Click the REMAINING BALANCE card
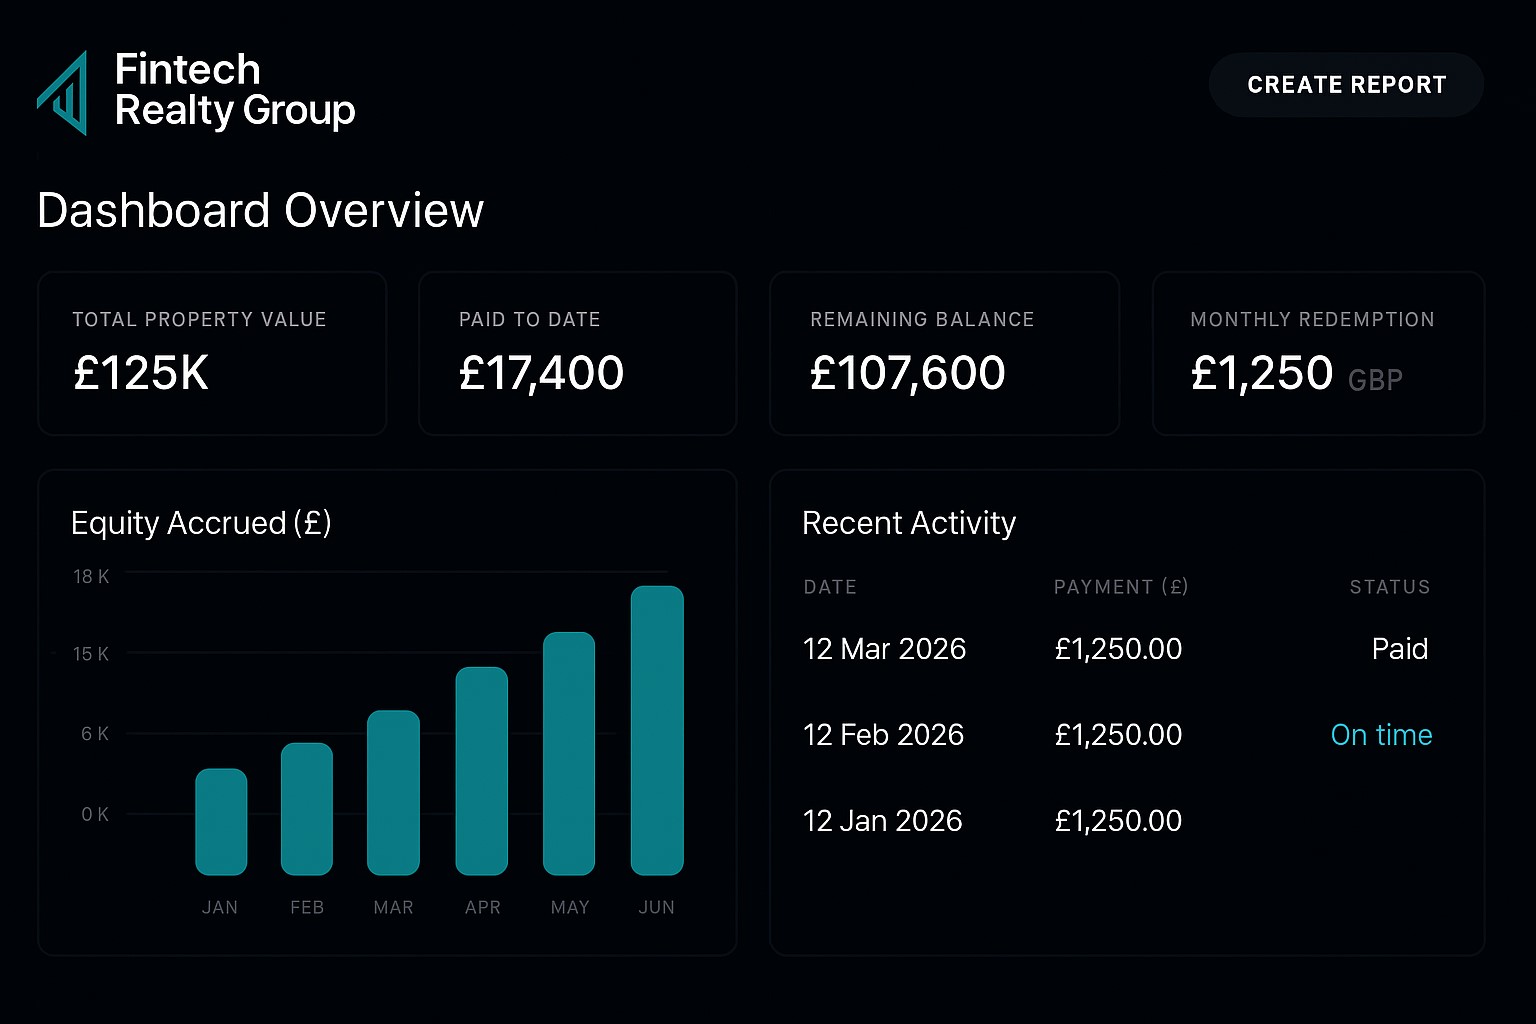 943,353
